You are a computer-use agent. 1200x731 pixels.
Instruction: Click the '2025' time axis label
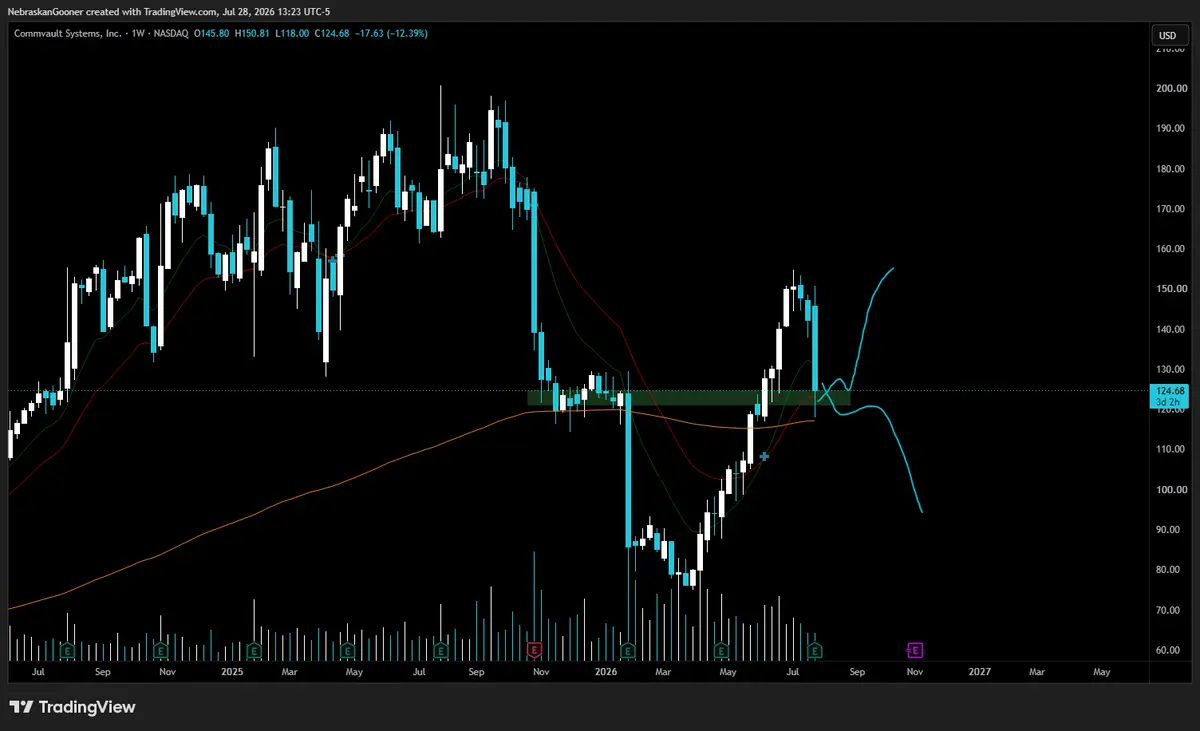232,673
